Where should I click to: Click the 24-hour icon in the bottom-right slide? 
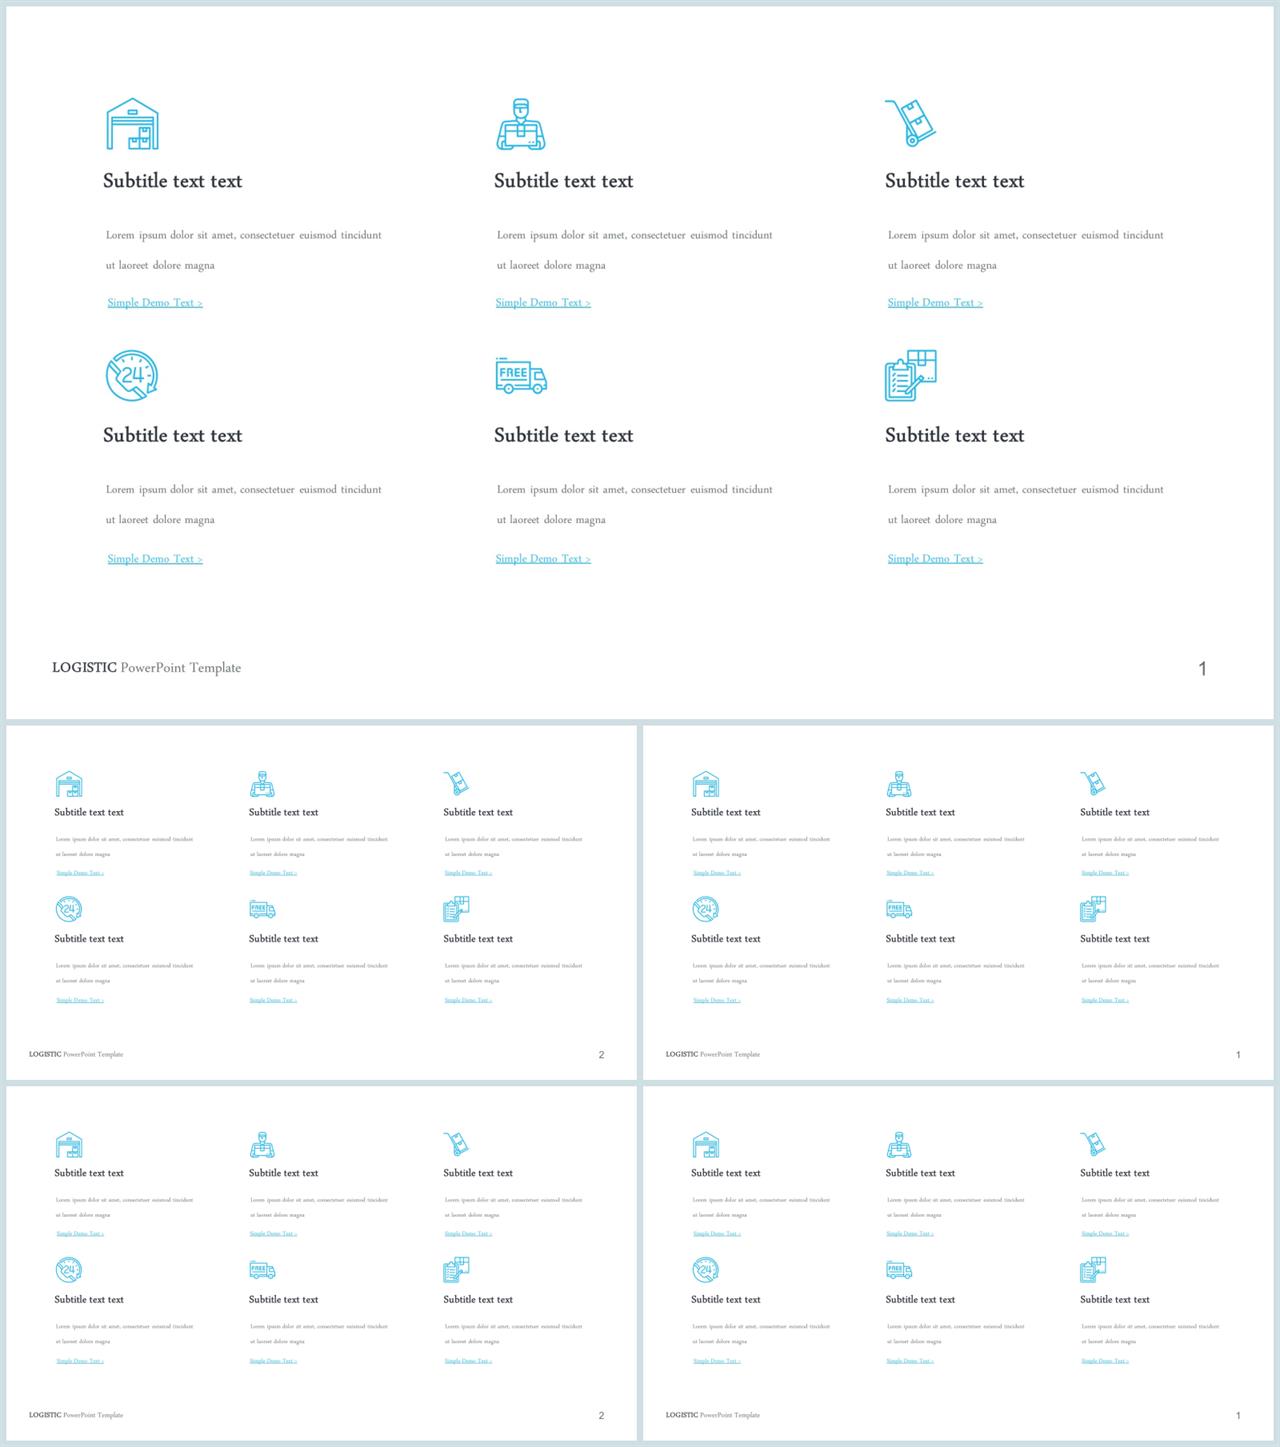pos(706,1270)
